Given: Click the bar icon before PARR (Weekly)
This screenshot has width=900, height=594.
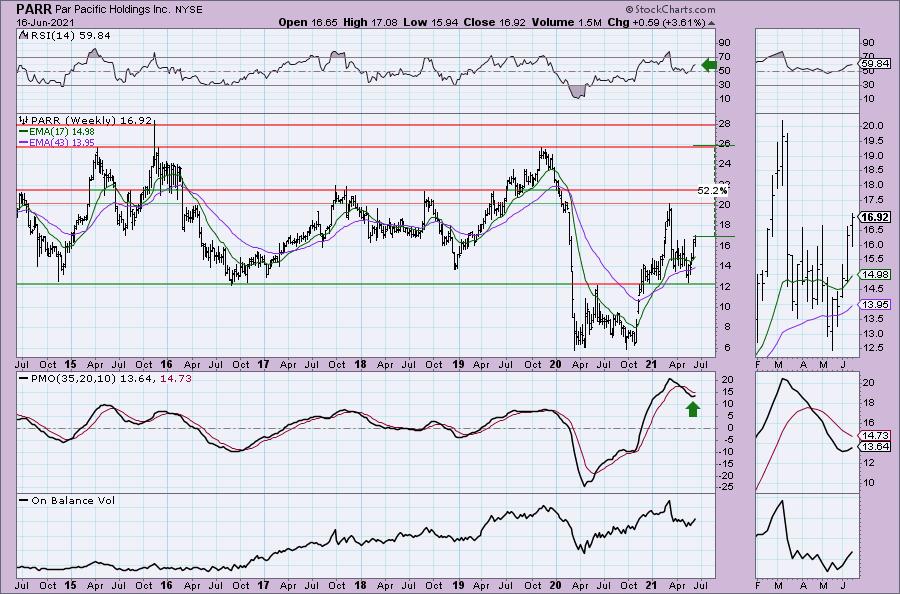Looking at the screenshot, I should tap(24, 121).
